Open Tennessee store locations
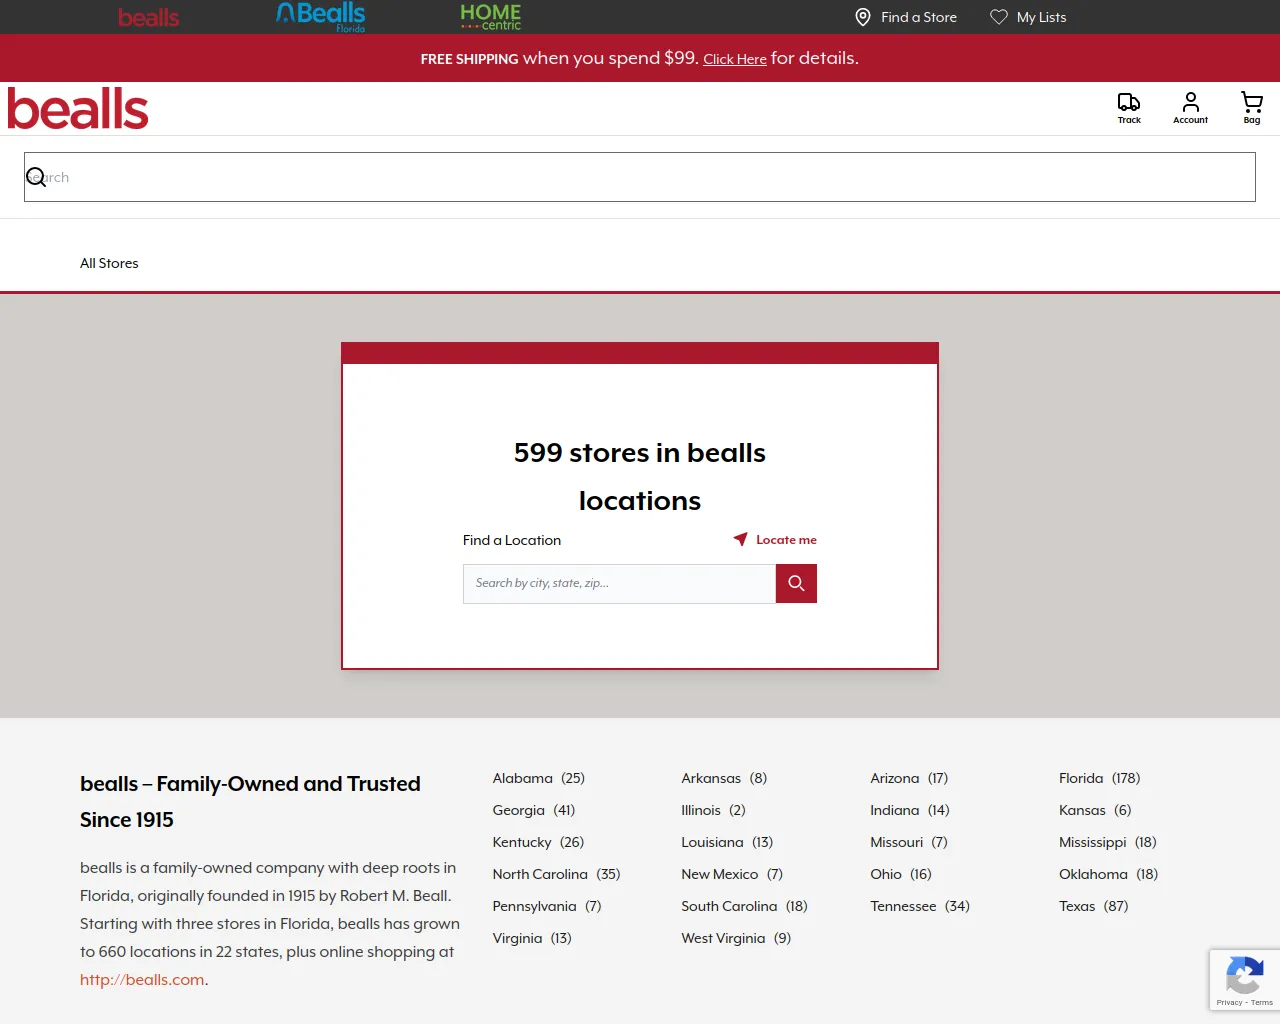Image resolution: width=1280 pixels, height=1024 pixels. point(920,906)
